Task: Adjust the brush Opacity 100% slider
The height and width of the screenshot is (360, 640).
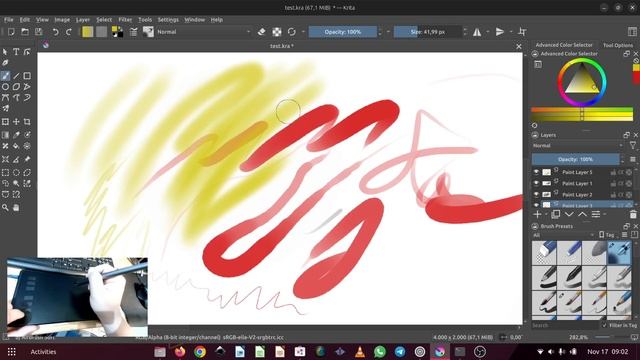Action: point(342,32)
